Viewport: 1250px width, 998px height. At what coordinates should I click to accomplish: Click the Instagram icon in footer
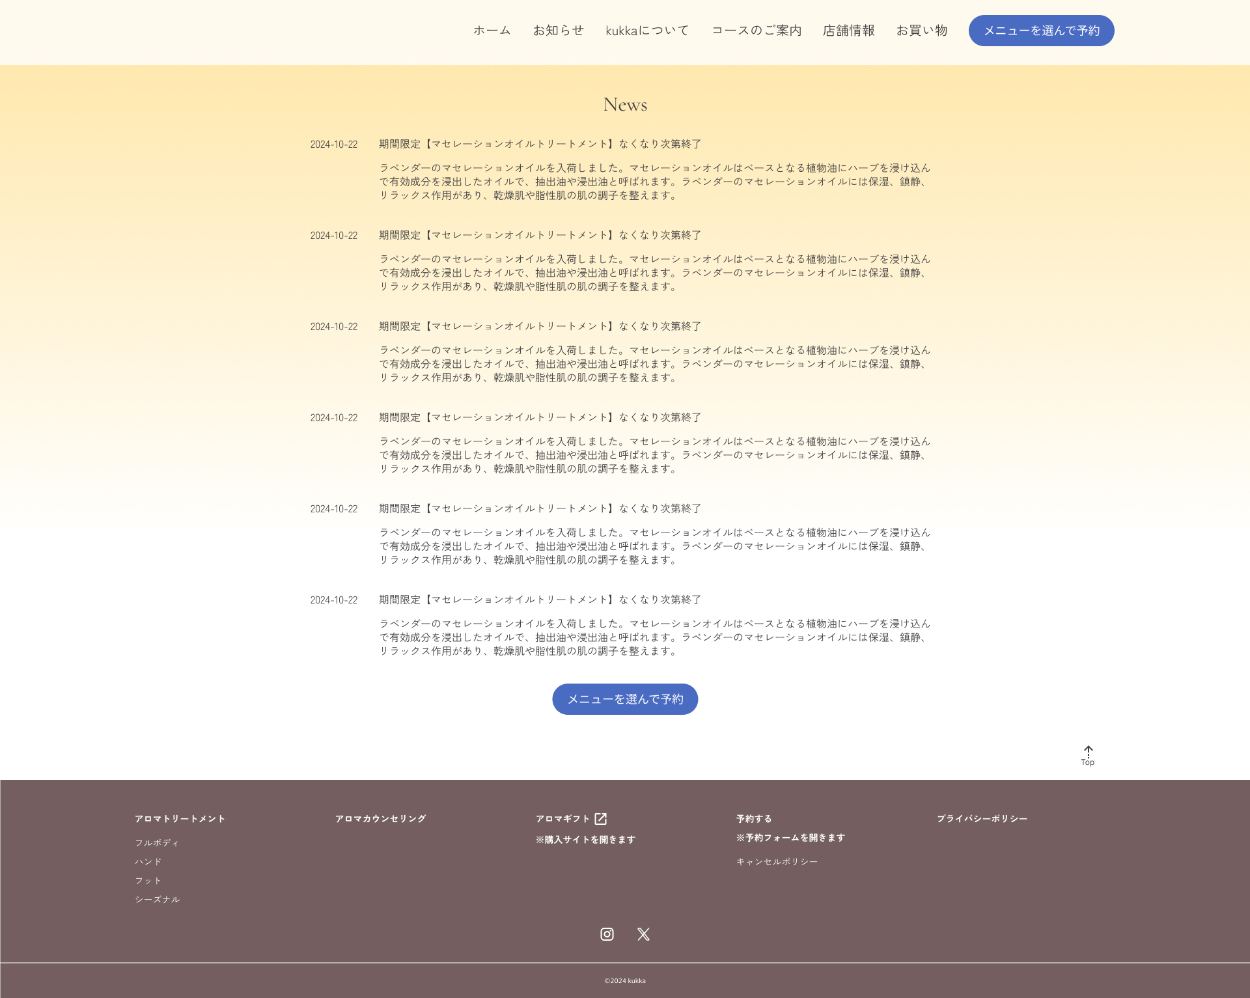point(607,934)
